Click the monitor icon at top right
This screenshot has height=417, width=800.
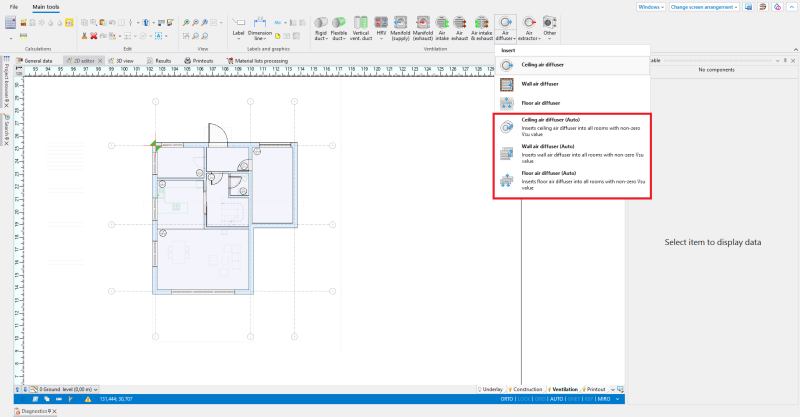click(x=748, y=7)
